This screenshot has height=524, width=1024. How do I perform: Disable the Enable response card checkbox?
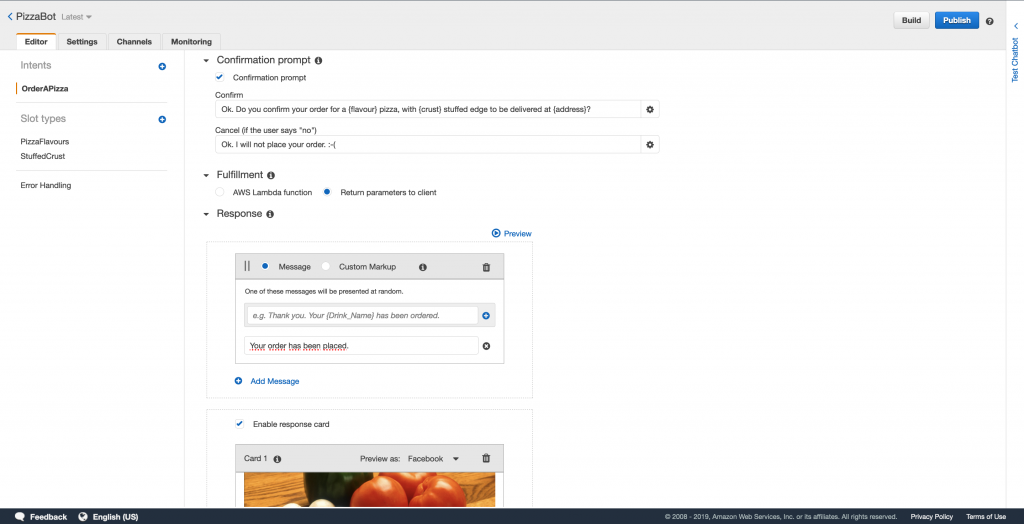[239, 424]
